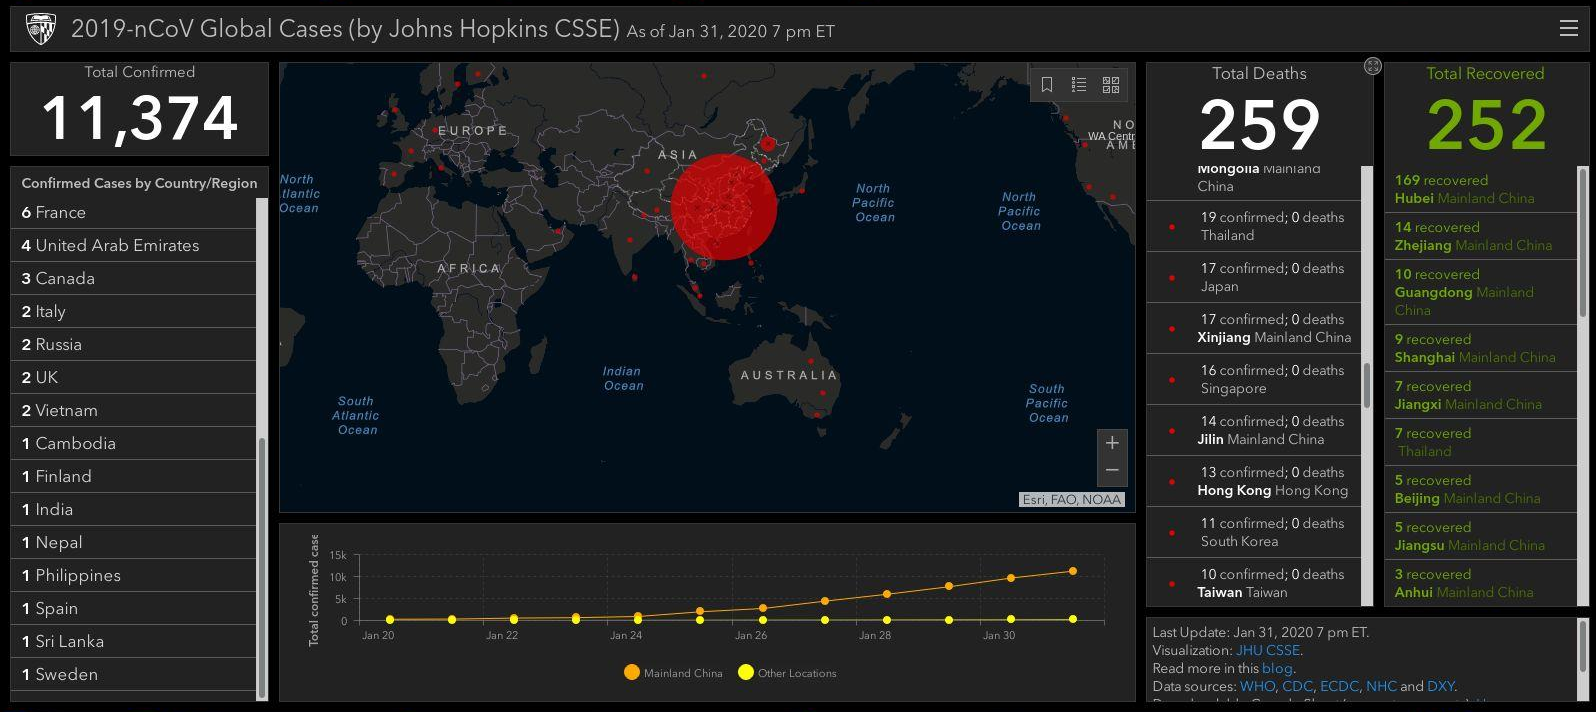Show the map legend list icon
The height and width of the screenshot is (712, 1596).
pyautogui.click(x=1079, y=85)
